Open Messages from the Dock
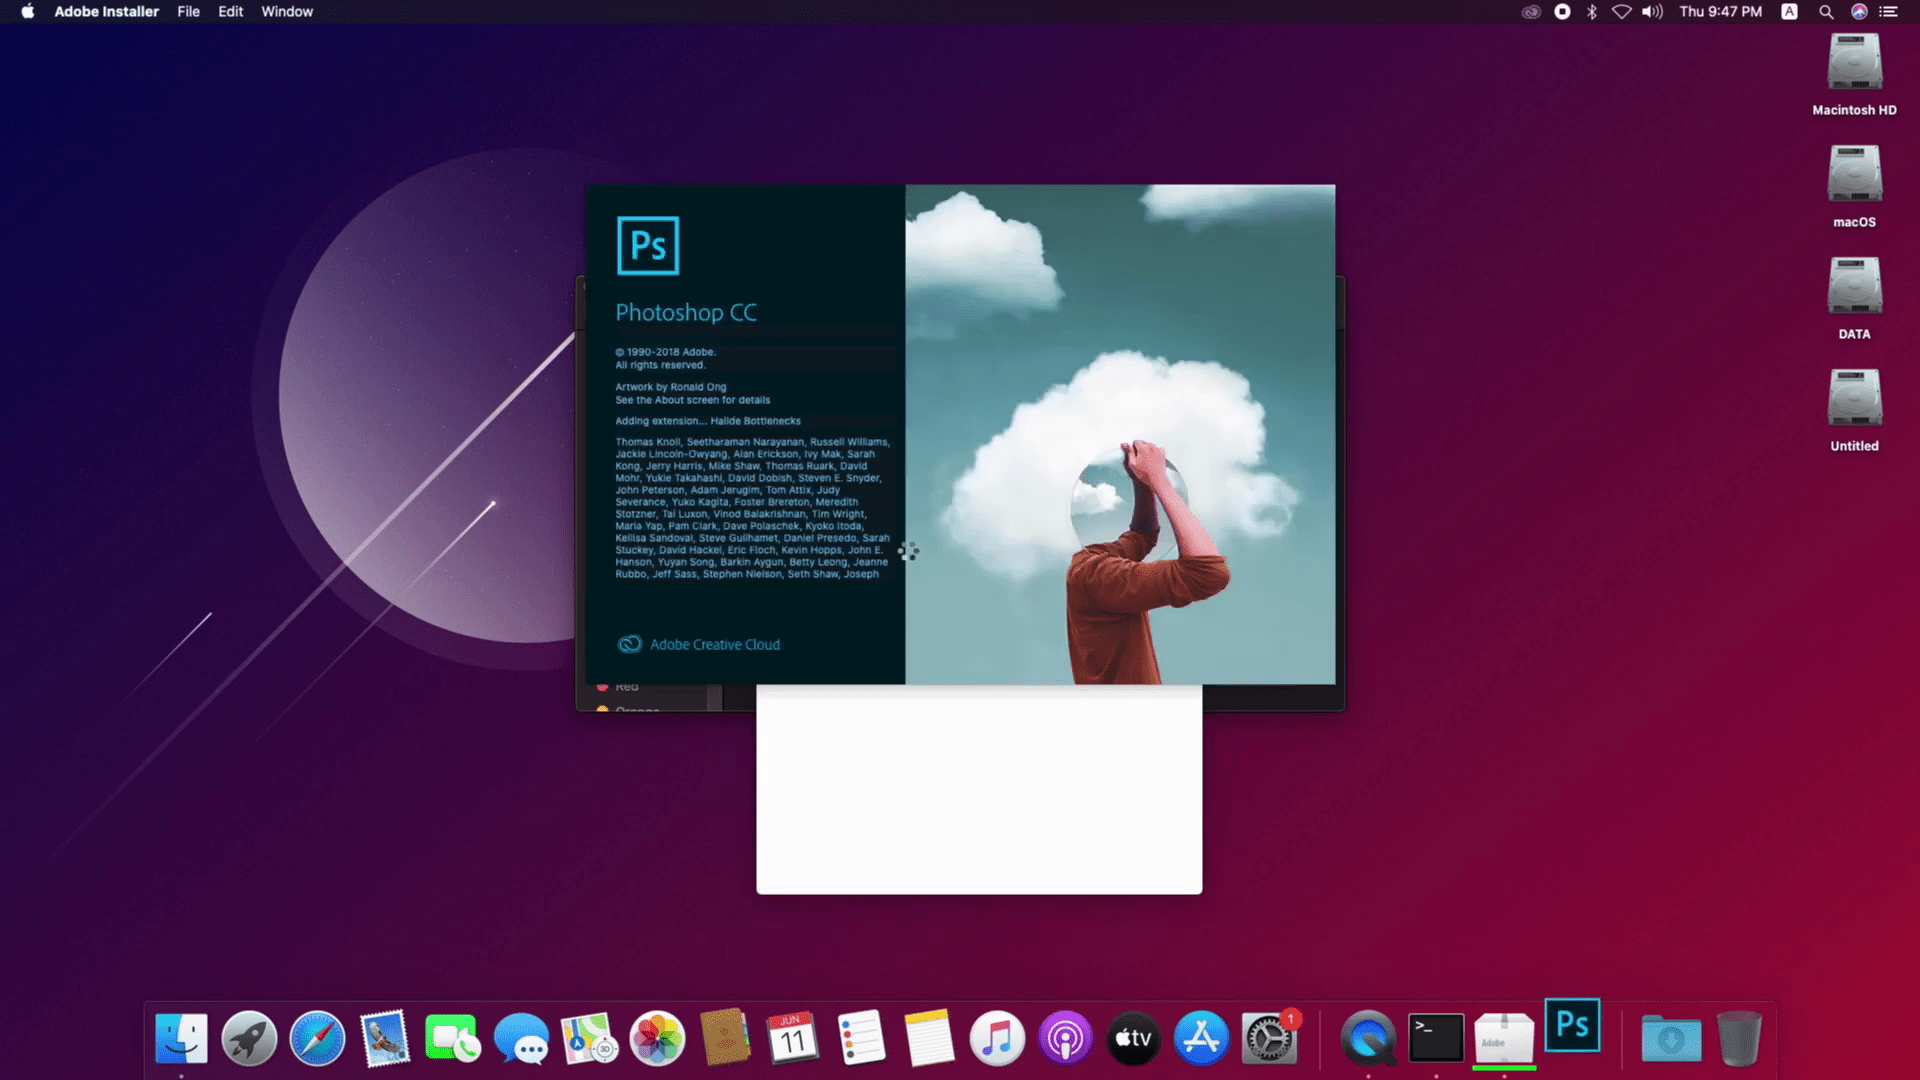 (521, 1038)
